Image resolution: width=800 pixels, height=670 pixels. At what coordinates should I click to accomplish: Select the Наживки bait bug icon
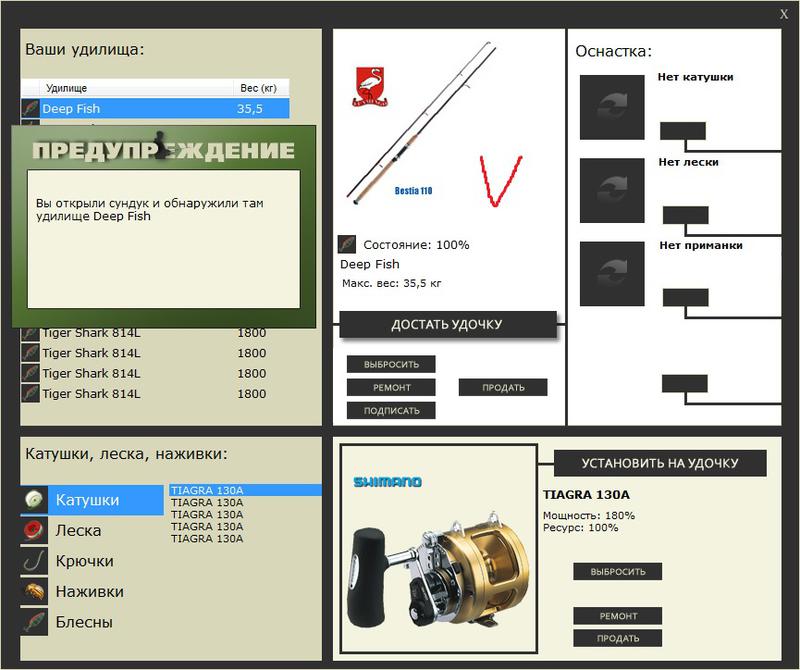(34, 591)
